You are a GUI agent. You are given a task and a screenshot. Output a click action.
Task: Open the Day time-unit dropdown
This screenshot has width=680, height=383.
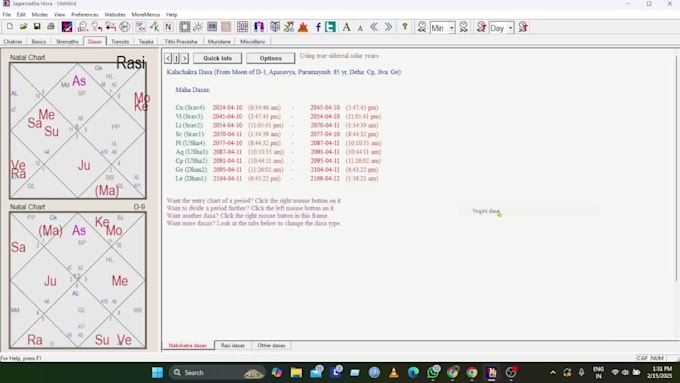pos(510,28)
